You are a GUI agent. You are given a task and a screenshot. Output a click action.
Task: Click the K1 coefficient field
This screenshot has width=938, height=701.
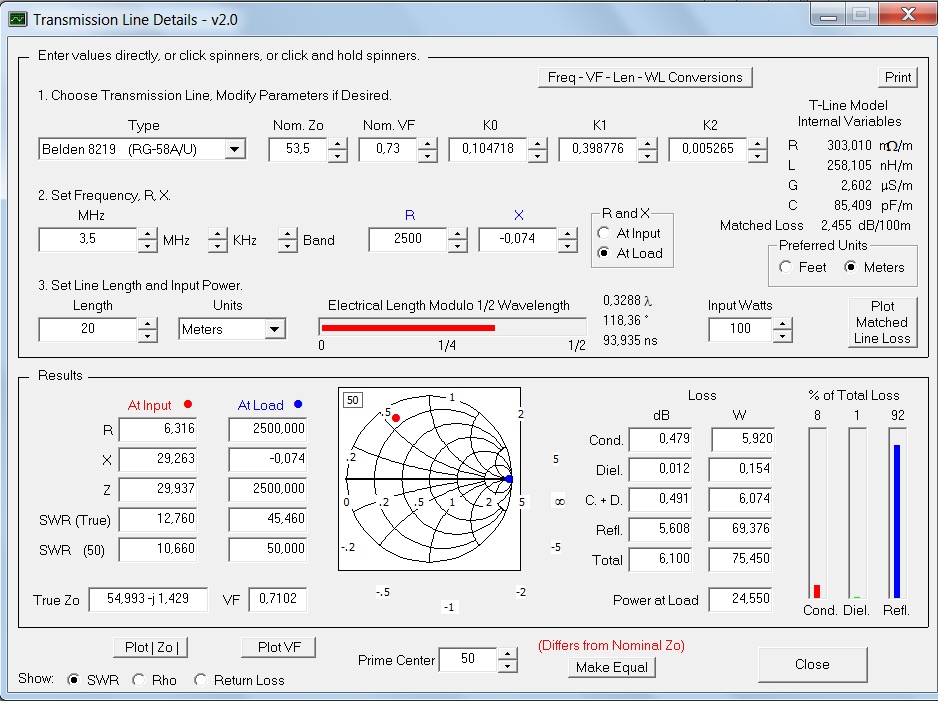(x=598, y=149)
